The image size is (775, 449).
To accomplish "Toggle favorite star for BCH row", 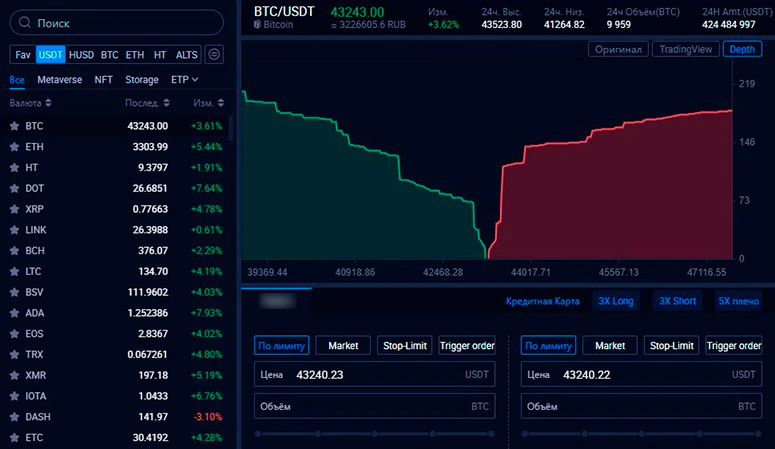I will click(14, 251).
